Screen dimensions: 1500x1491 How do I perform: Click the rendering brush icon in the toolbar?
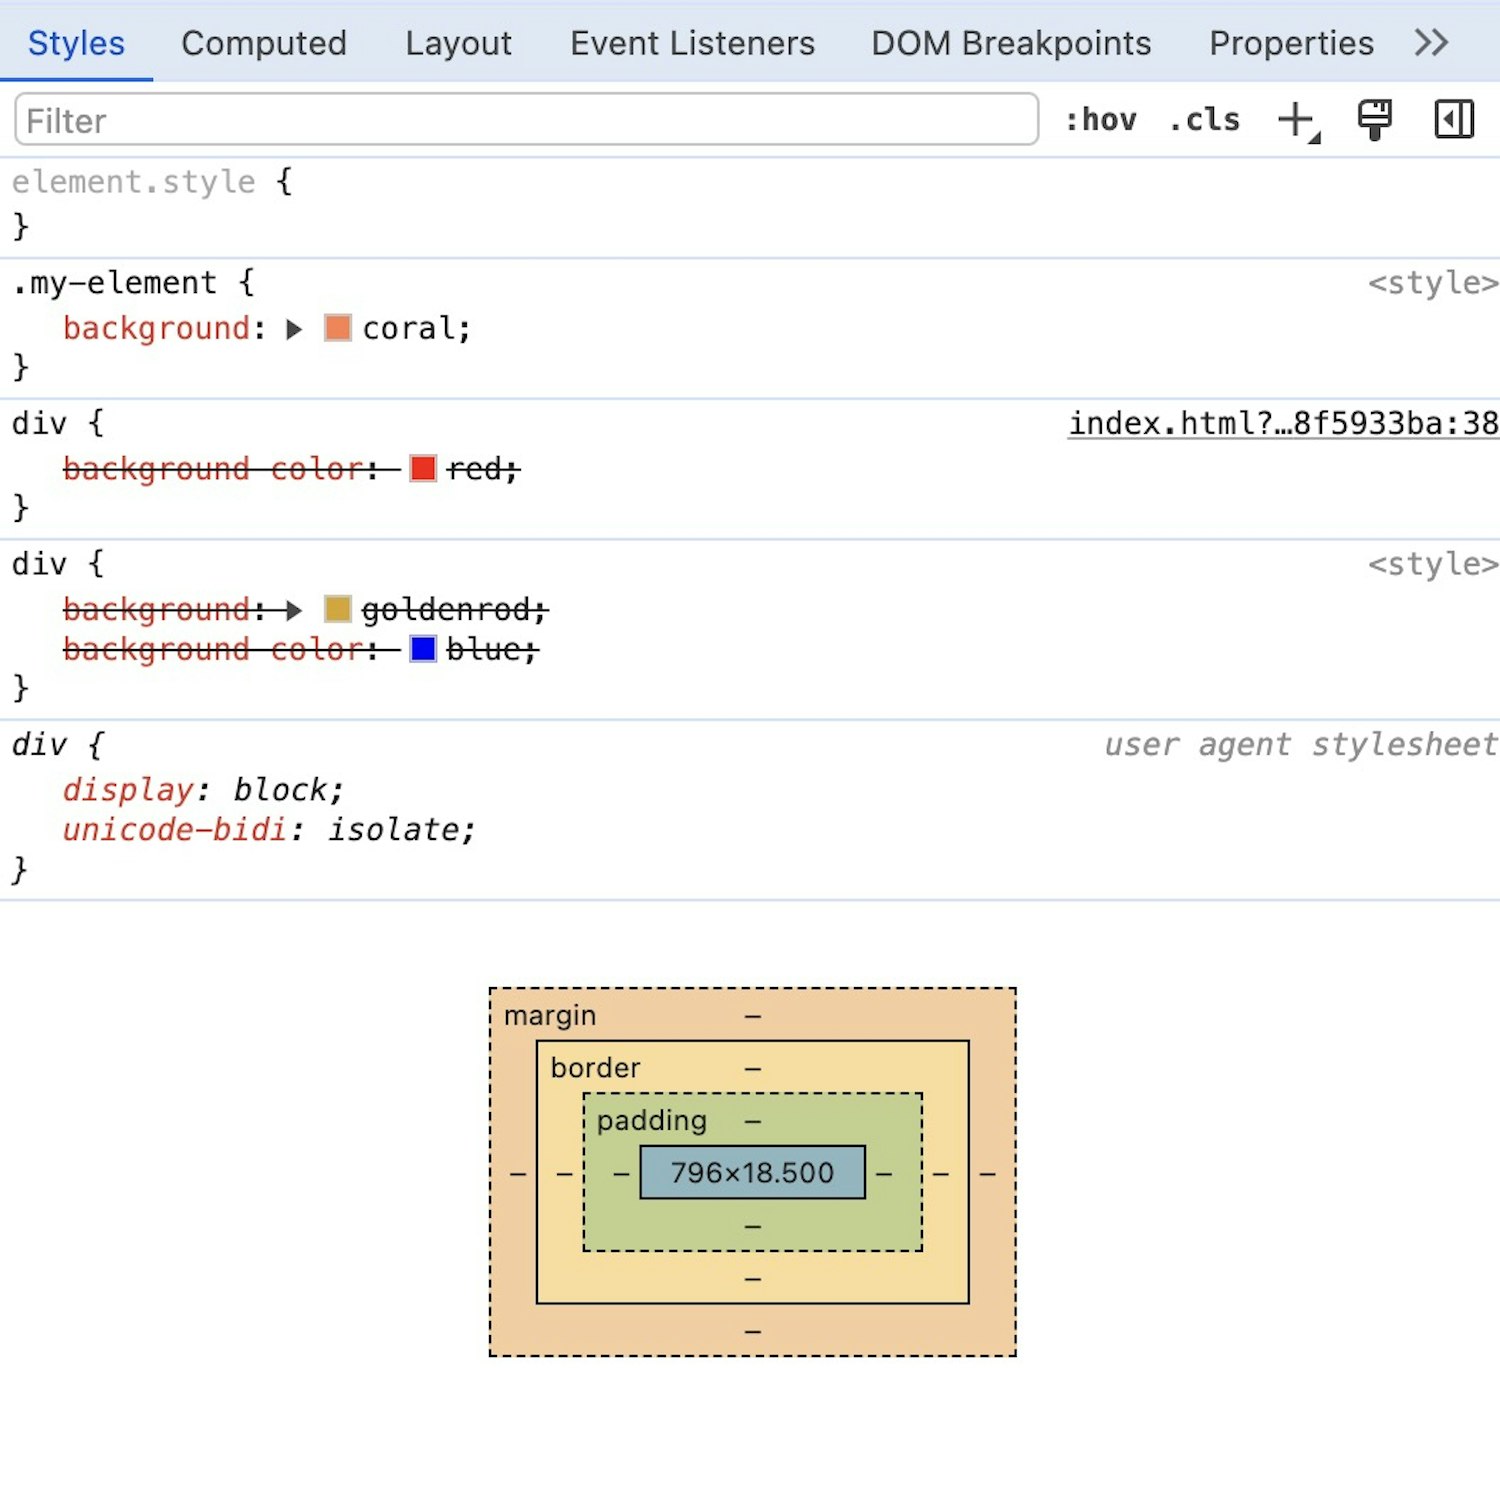(1374, 120)
